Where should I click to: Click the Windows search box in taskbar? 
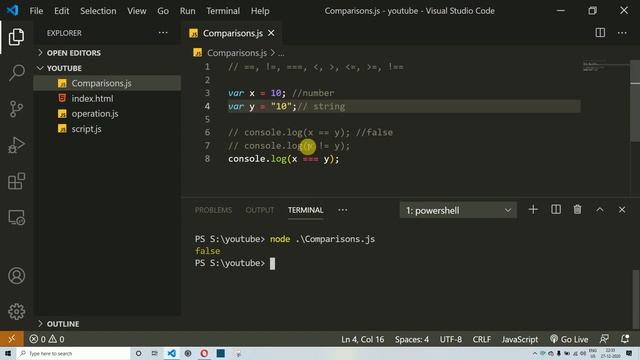point(73,353)
